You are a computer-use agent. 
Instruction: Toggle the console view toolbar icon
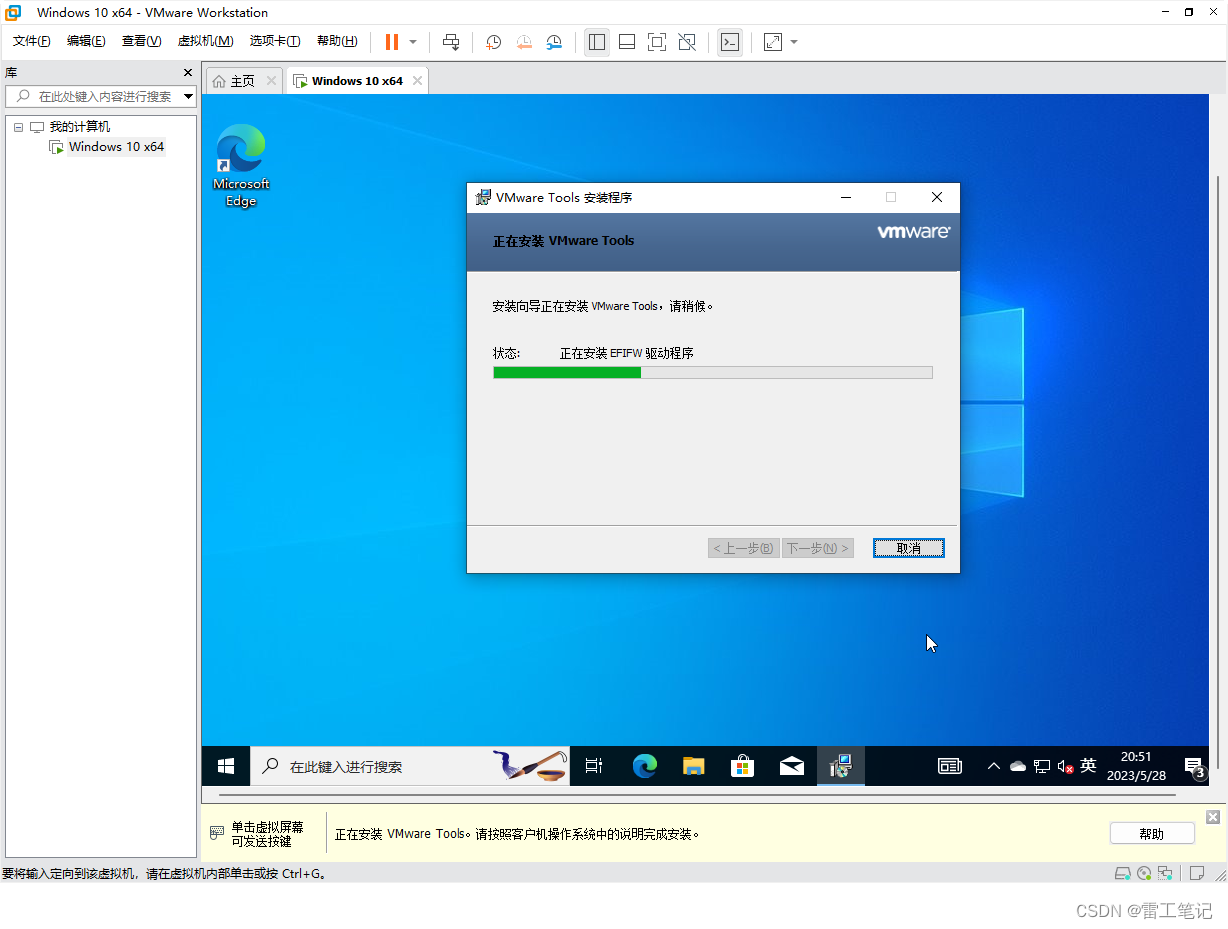(x=730, y=42)
